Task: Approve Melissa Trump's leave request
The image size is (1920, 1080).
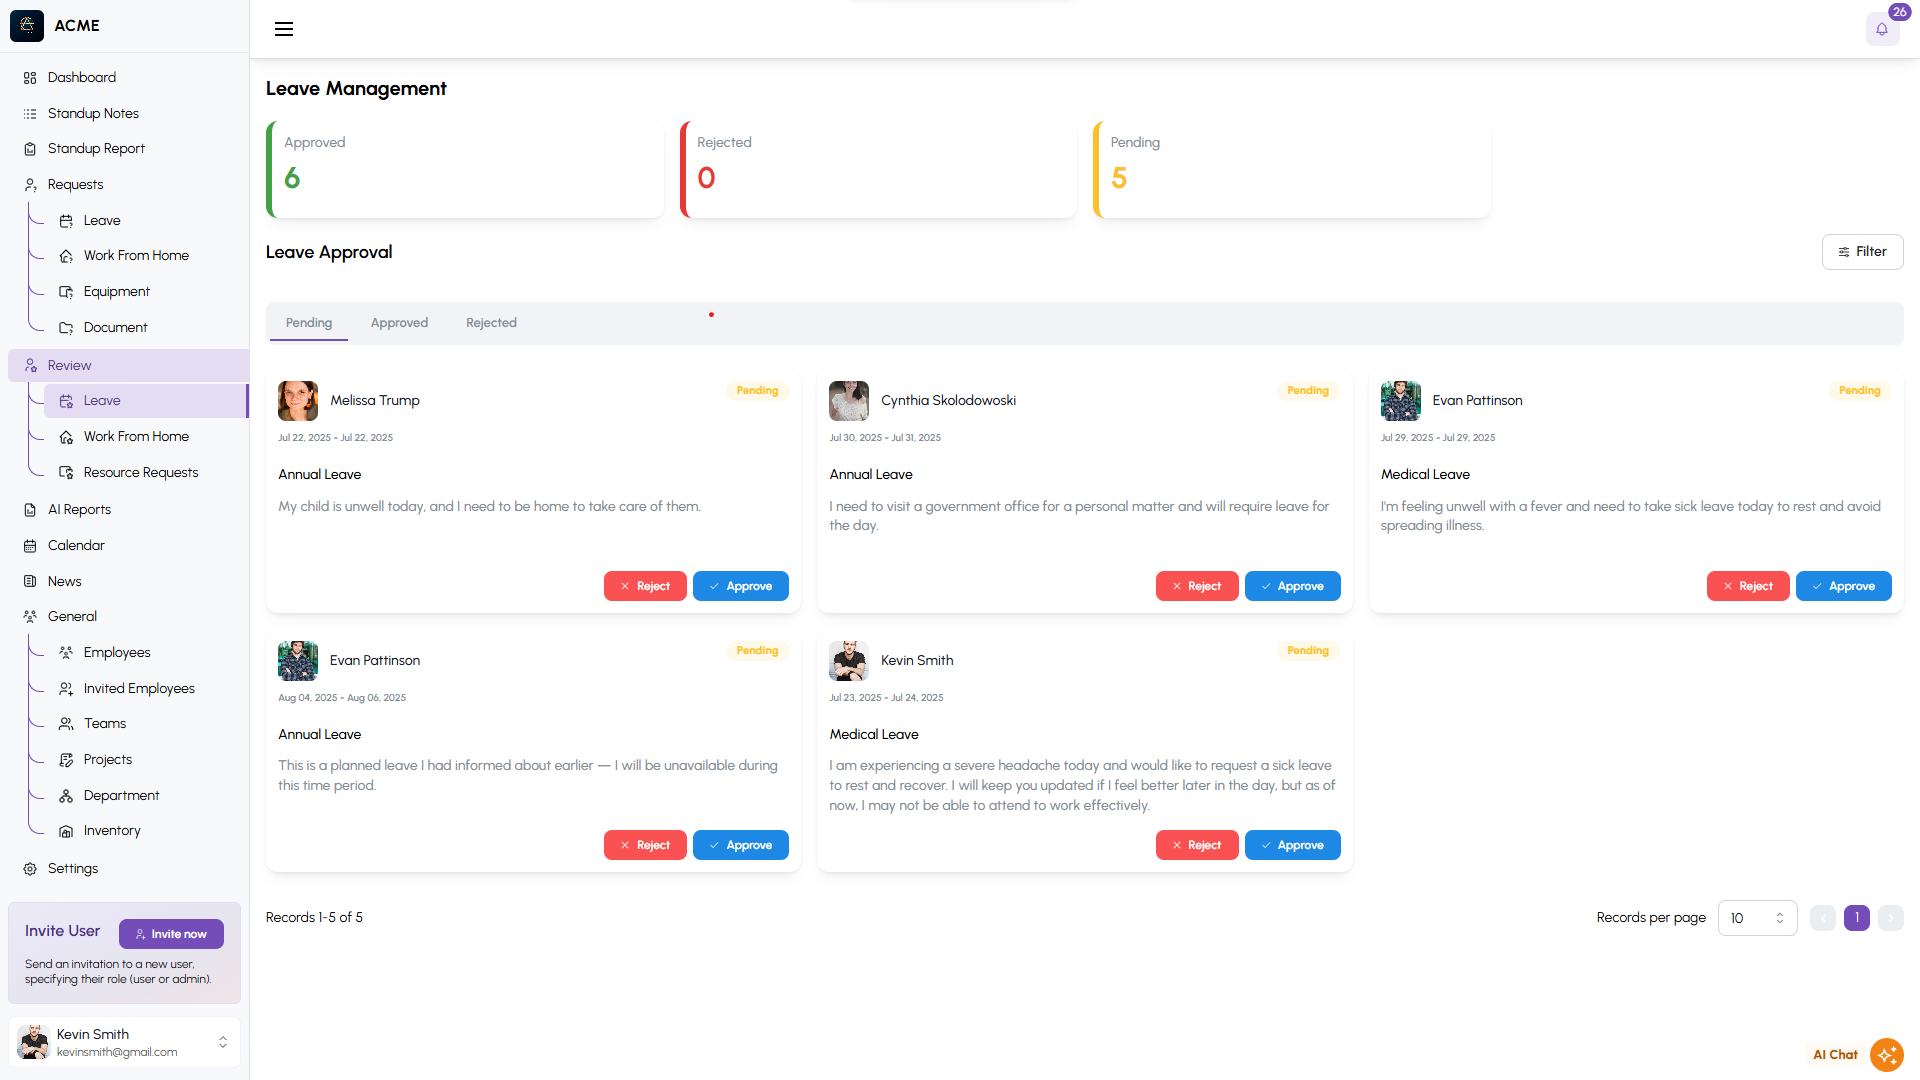Action: point(740,586)
